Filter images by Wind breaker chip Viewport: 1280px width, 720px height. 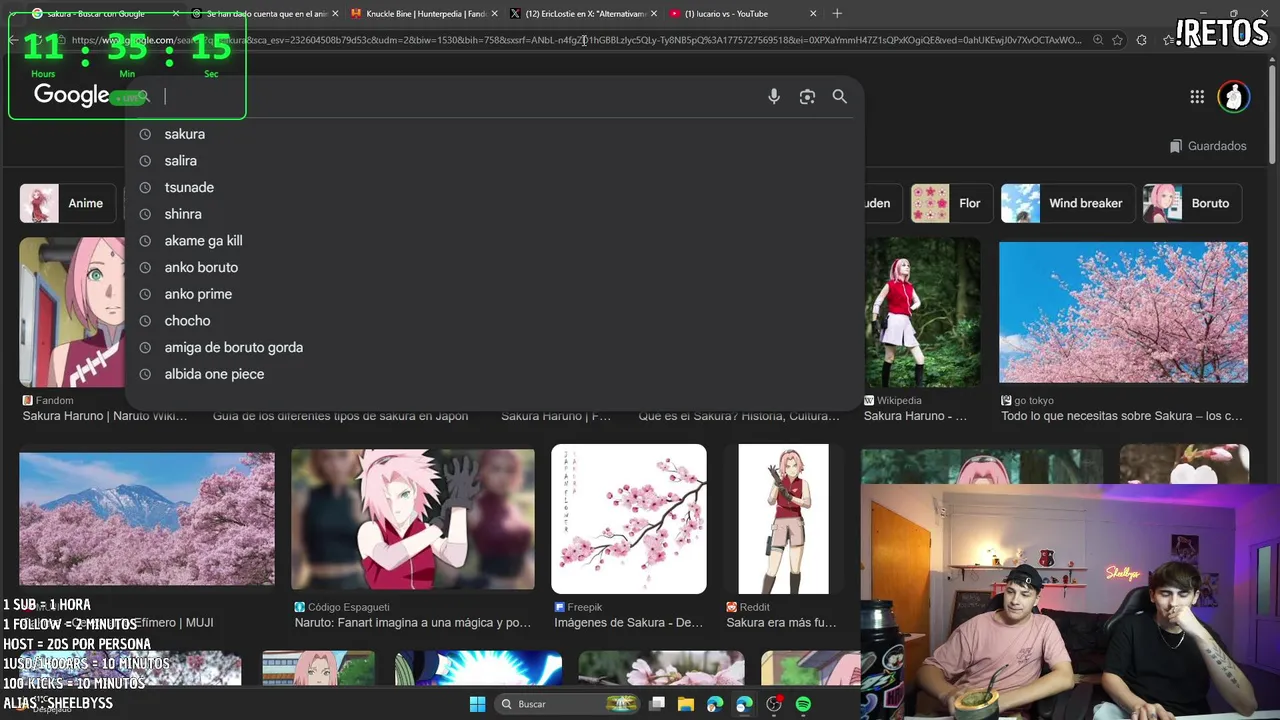1066,203
